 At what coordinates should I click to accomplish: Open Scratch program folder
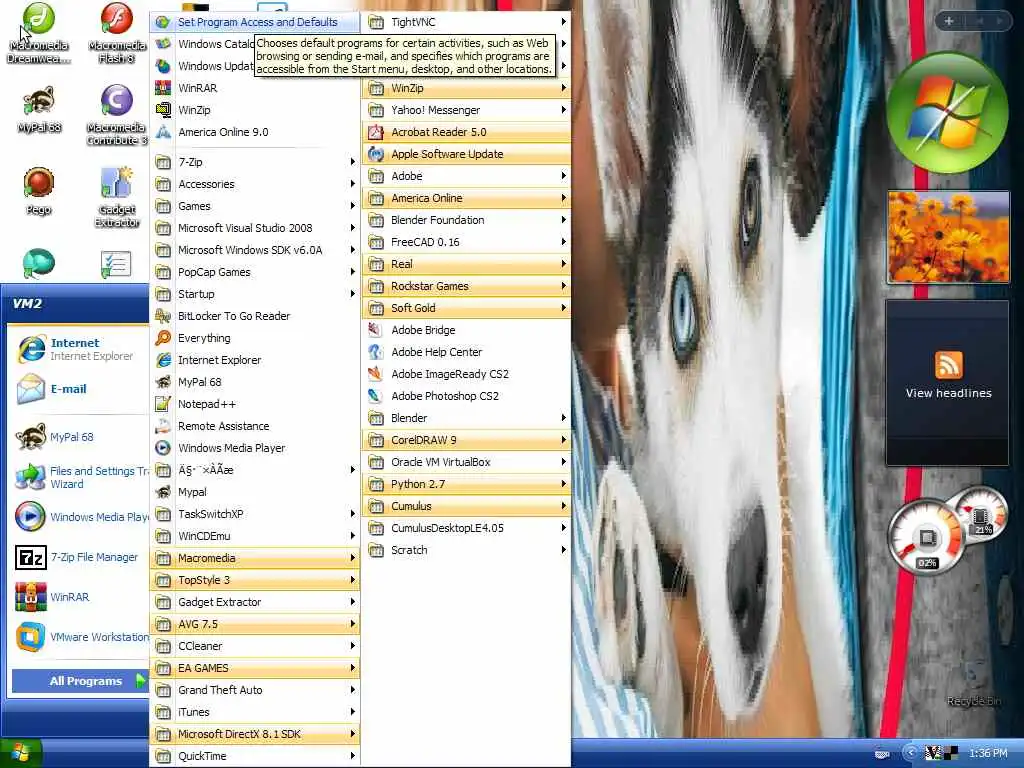[466, 550]
